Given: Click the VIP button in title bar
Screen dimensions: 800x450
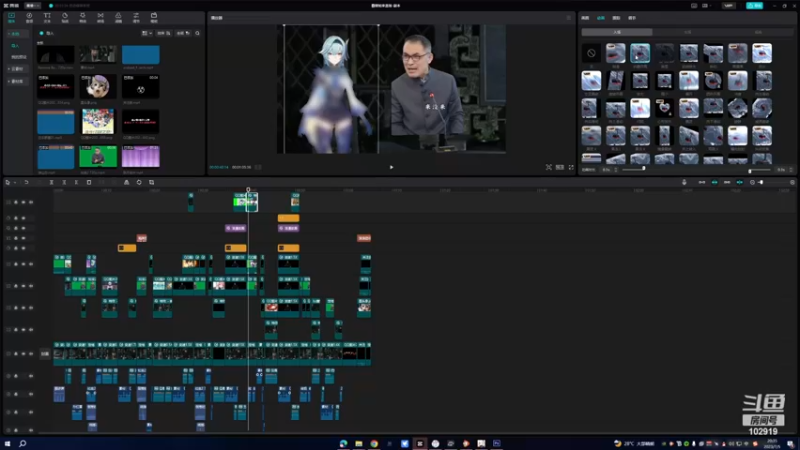Looking at the screenshot, I should pyautogui.click(x=729, y=6).
